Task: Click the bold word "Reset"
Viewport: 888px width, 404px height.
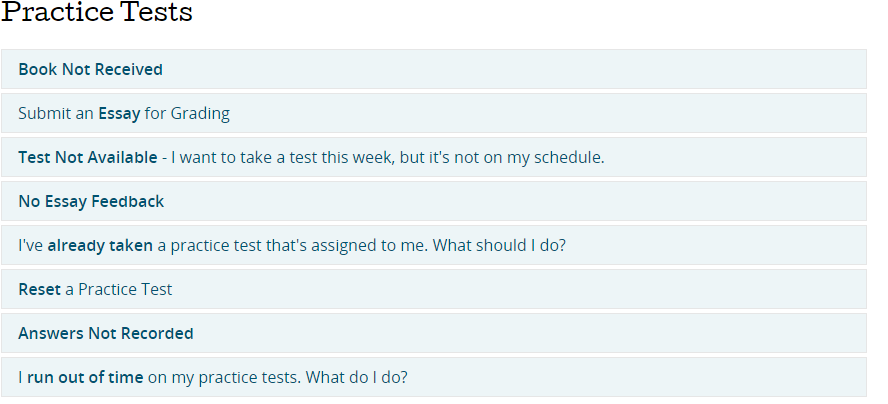Action: tap(39, 290)
